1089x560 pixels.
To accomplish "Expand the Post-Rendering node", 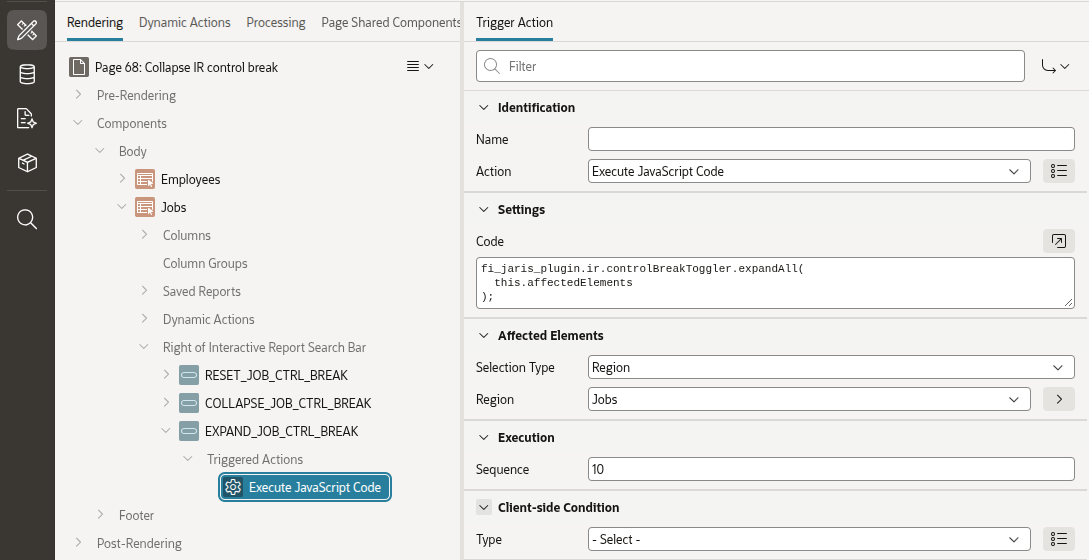I will pos(78,543).
